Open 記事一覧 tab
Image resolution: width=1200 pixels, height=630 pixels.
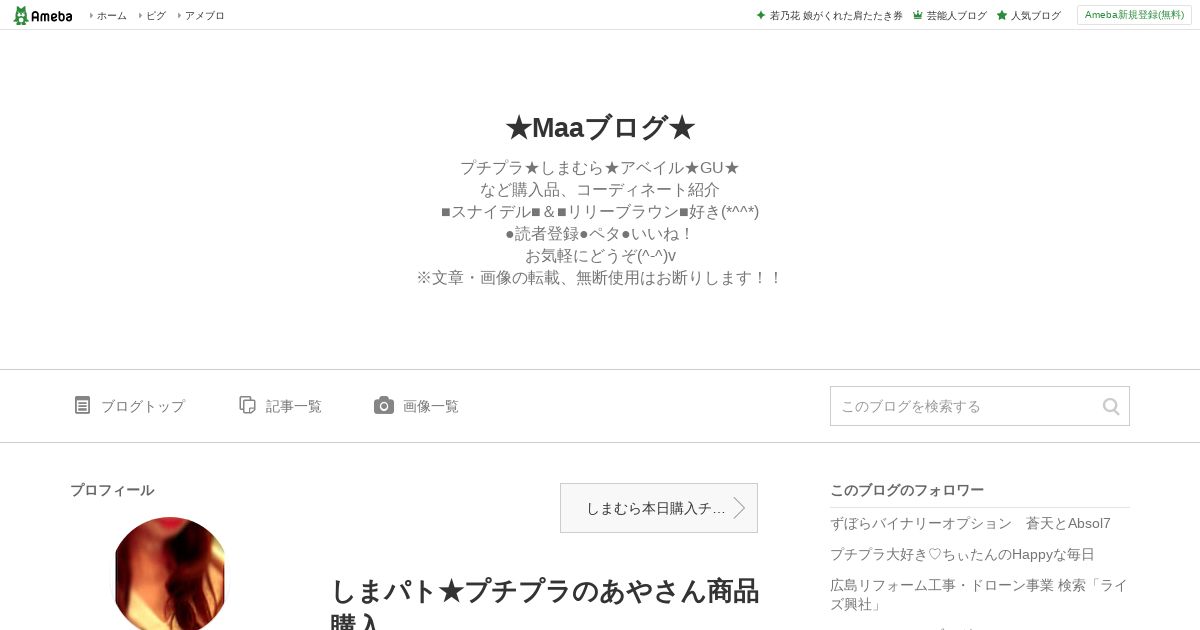click(294, 406)
